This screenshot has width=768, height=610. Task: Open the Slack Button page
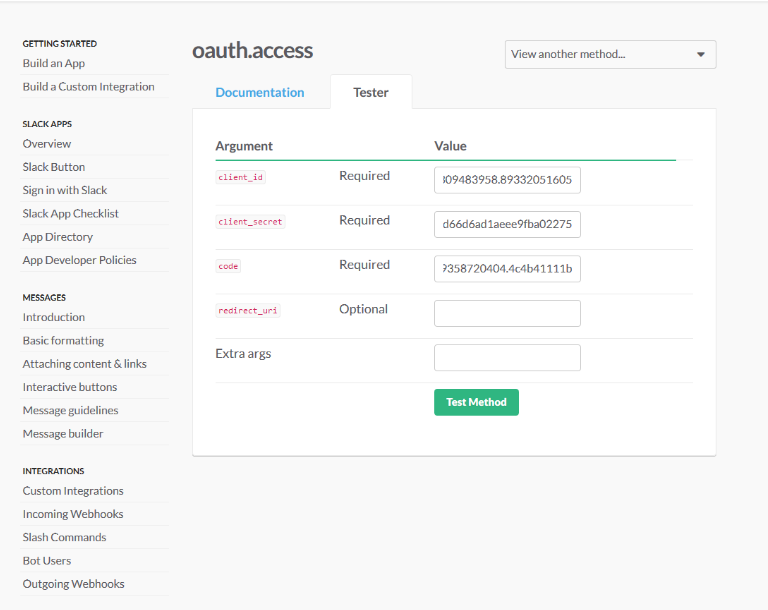coord(54,167)
